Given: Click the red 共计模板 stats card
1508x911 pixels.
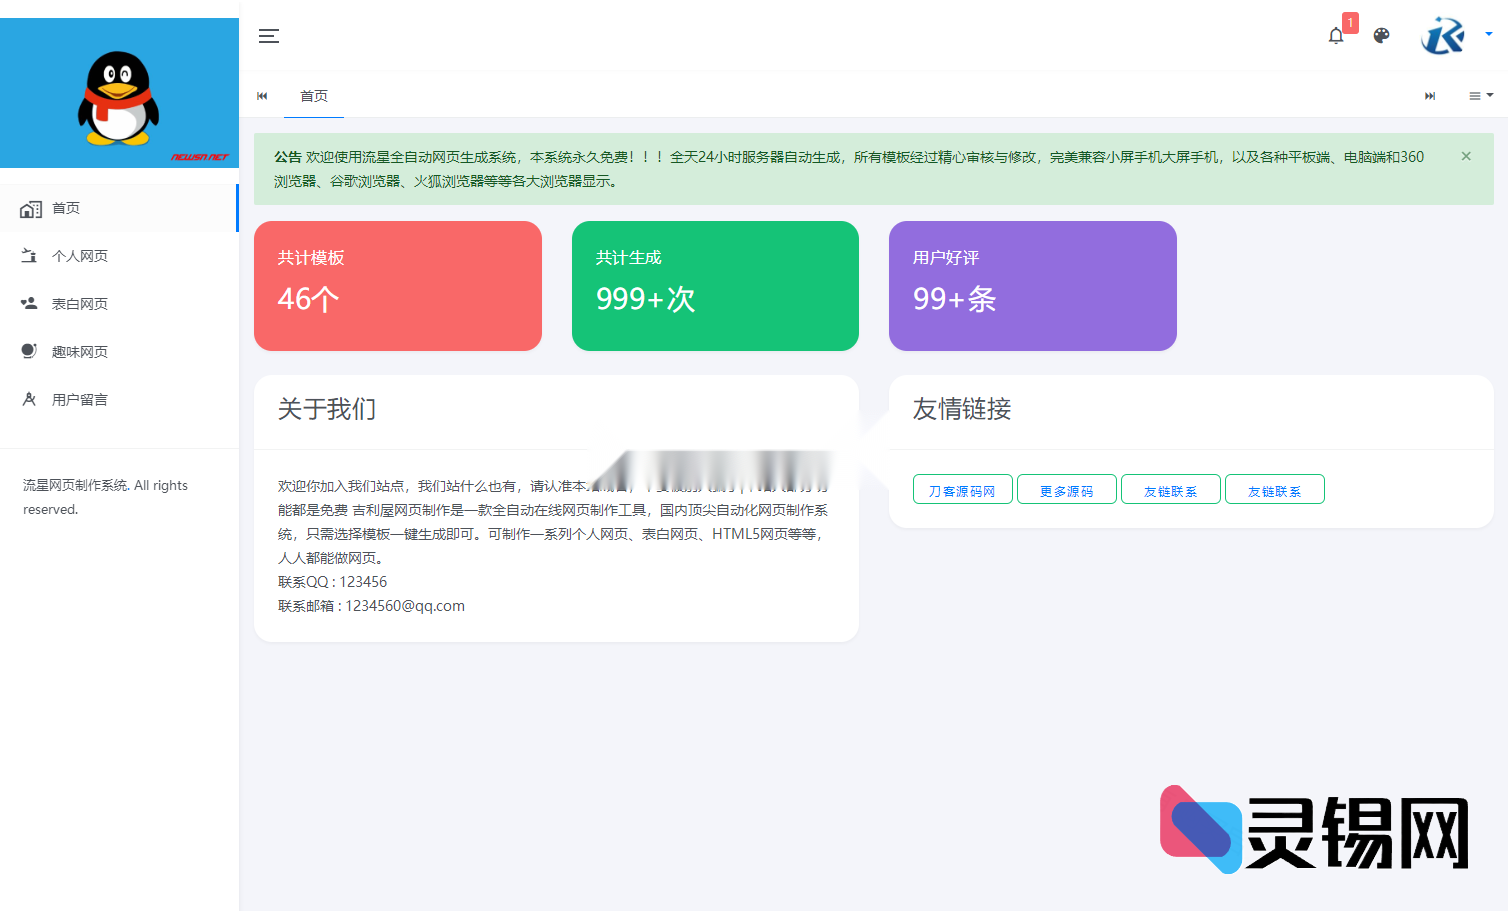Looking at the screenshot, I should click(x=397, y=286).
